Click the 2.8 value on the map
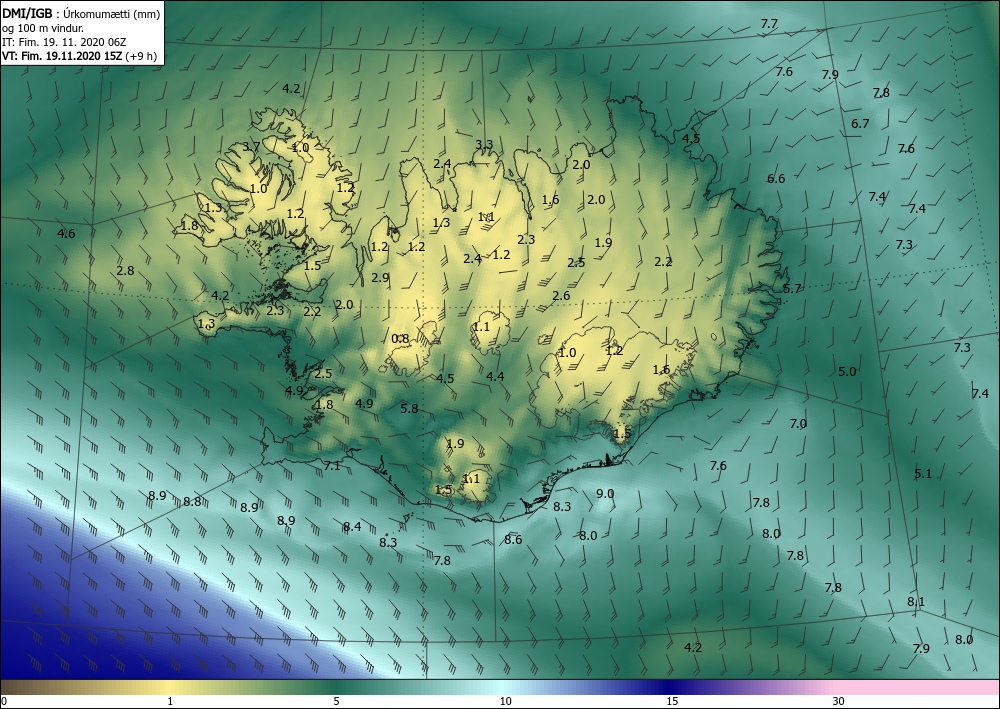1000x709 pixels. tap(126, 270)
